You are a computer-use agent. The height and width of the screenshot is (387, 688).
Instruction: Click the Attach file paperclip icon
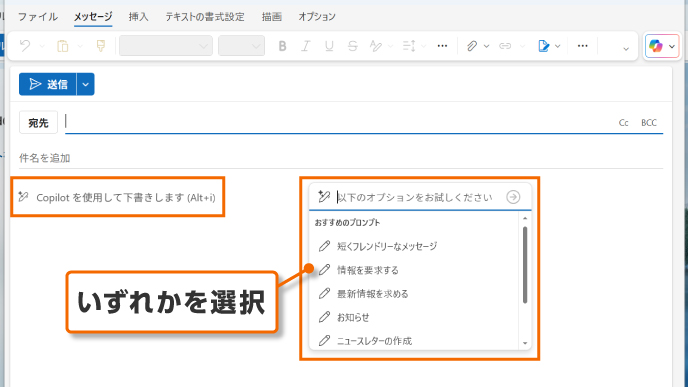tap(472, 46)
